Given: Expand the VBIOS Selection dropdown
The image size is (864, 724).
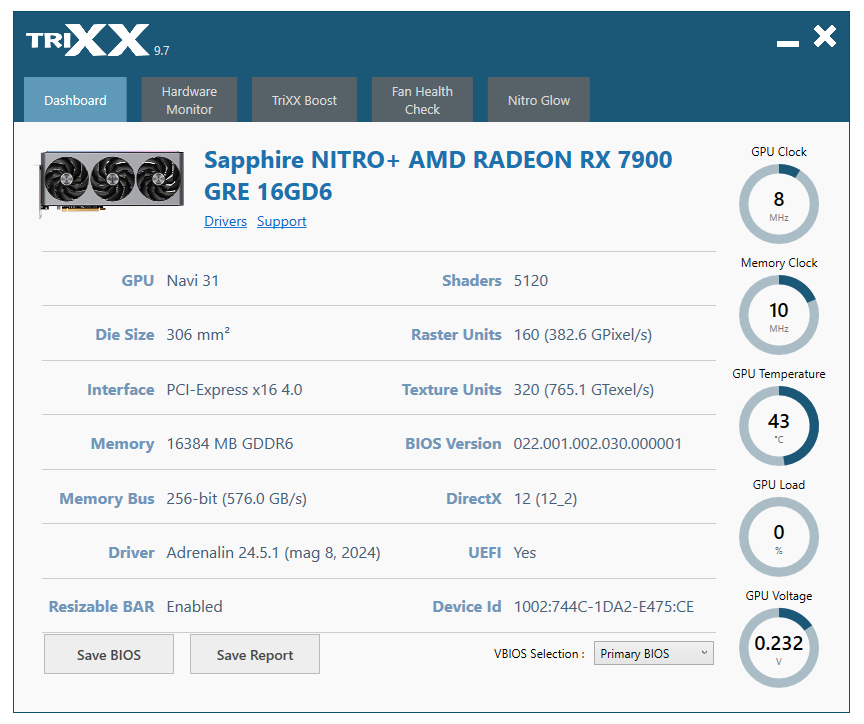Looking at the screenshot, I should coord(654,653).
